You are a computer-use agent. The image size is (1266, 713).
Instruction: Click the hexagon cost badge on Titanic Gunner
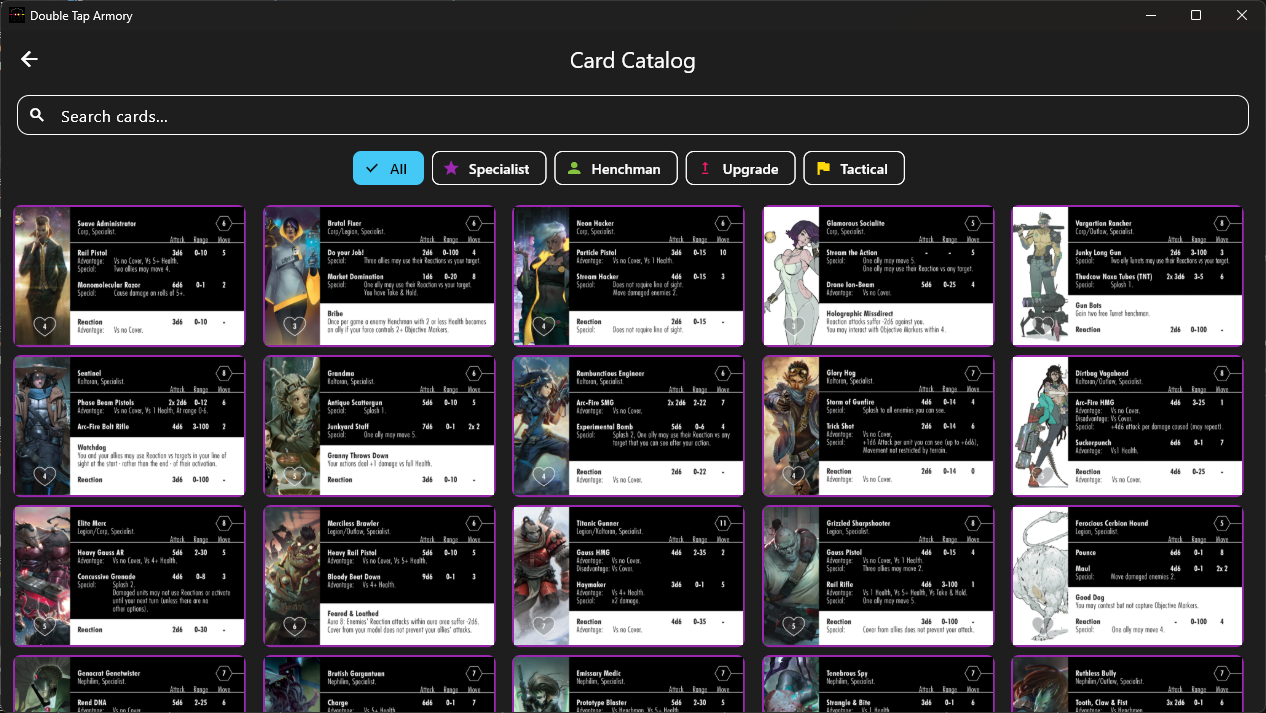point(723,523)
